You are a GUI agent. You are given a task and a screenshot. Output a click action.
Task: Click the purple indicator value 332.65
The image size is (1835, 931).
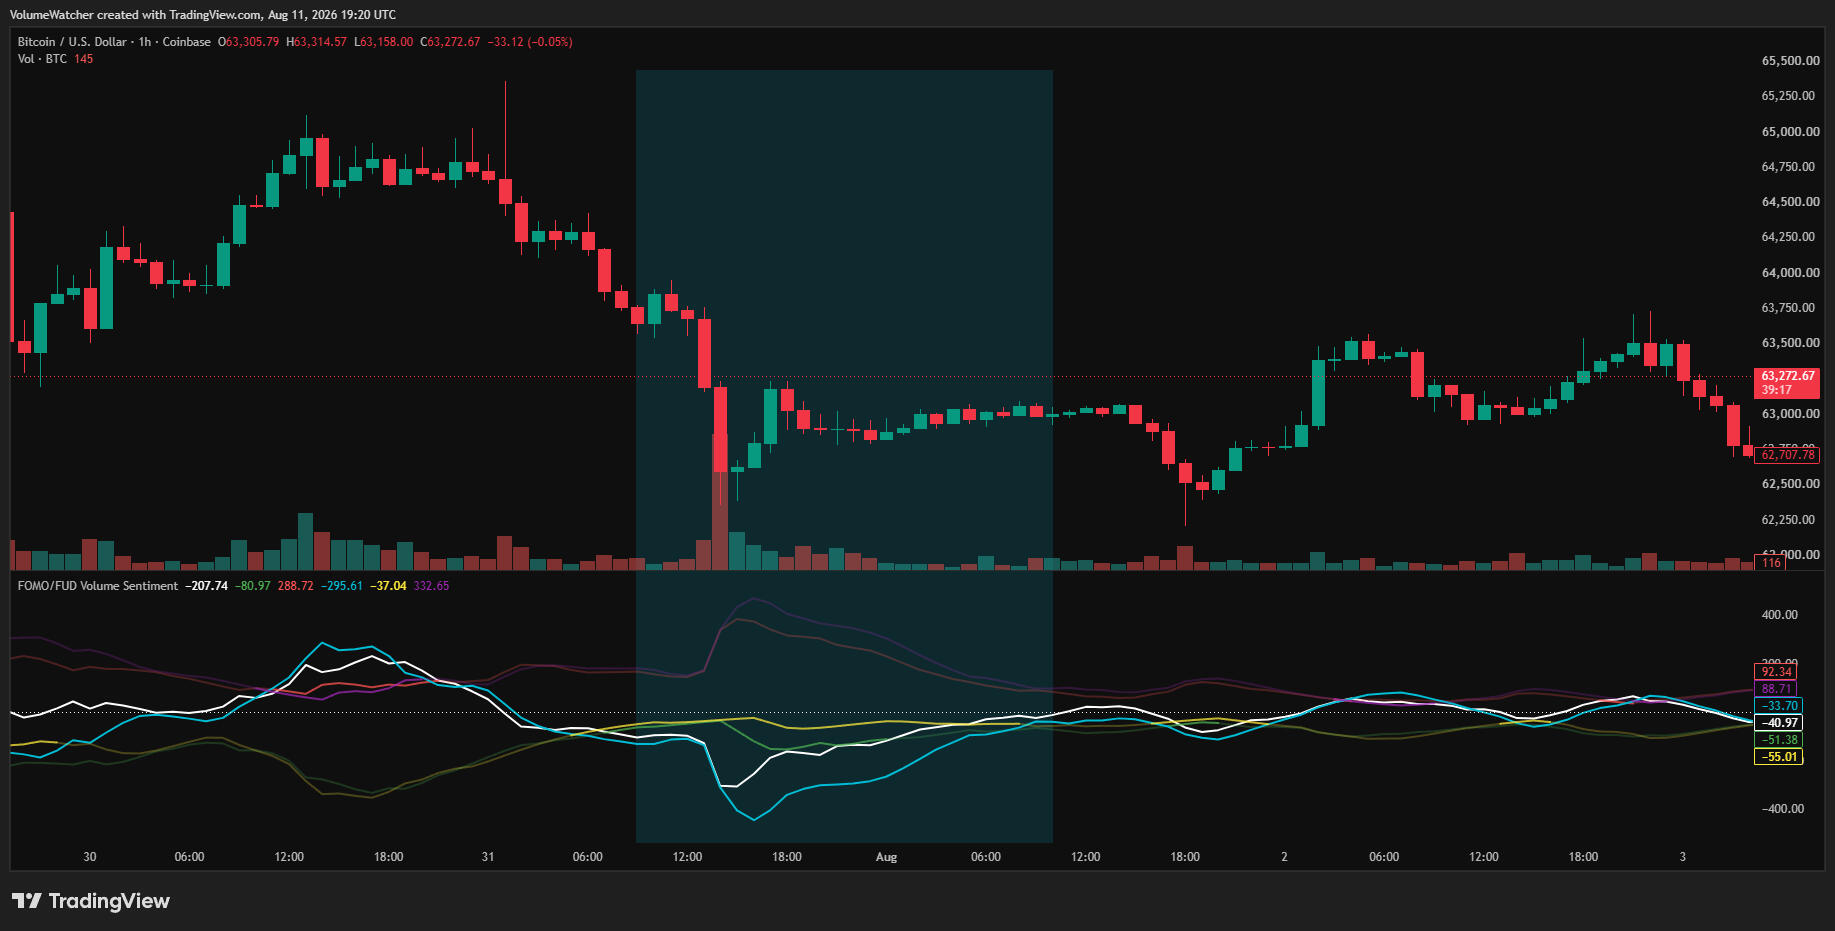click(x=431, y=586)
